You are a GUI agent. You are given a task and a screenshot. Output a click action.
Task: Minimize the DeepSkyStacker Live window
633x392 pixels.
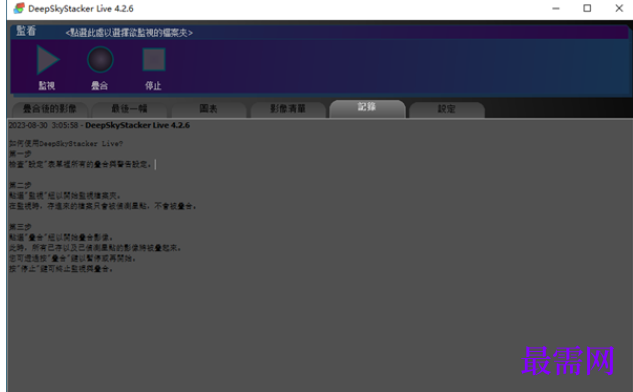pos(556,8)
